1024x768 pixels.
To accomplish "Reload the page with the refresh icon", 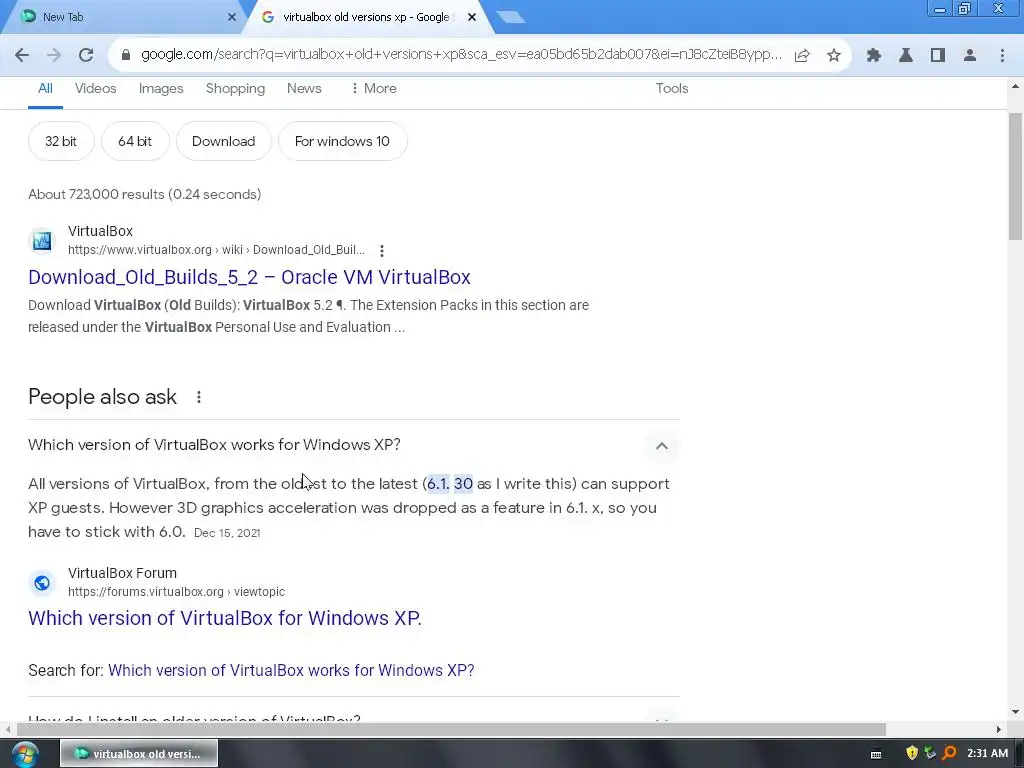I will point(86,56).
